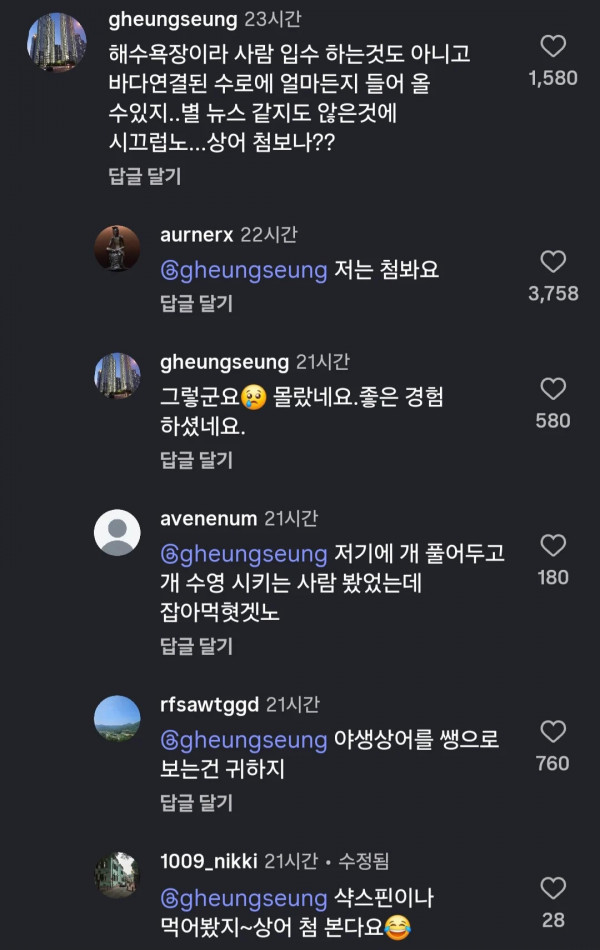Open 1009_nikki's profile picture
Image resolution: width=600 pixels, height=950 pixels.
pos(117,875)
